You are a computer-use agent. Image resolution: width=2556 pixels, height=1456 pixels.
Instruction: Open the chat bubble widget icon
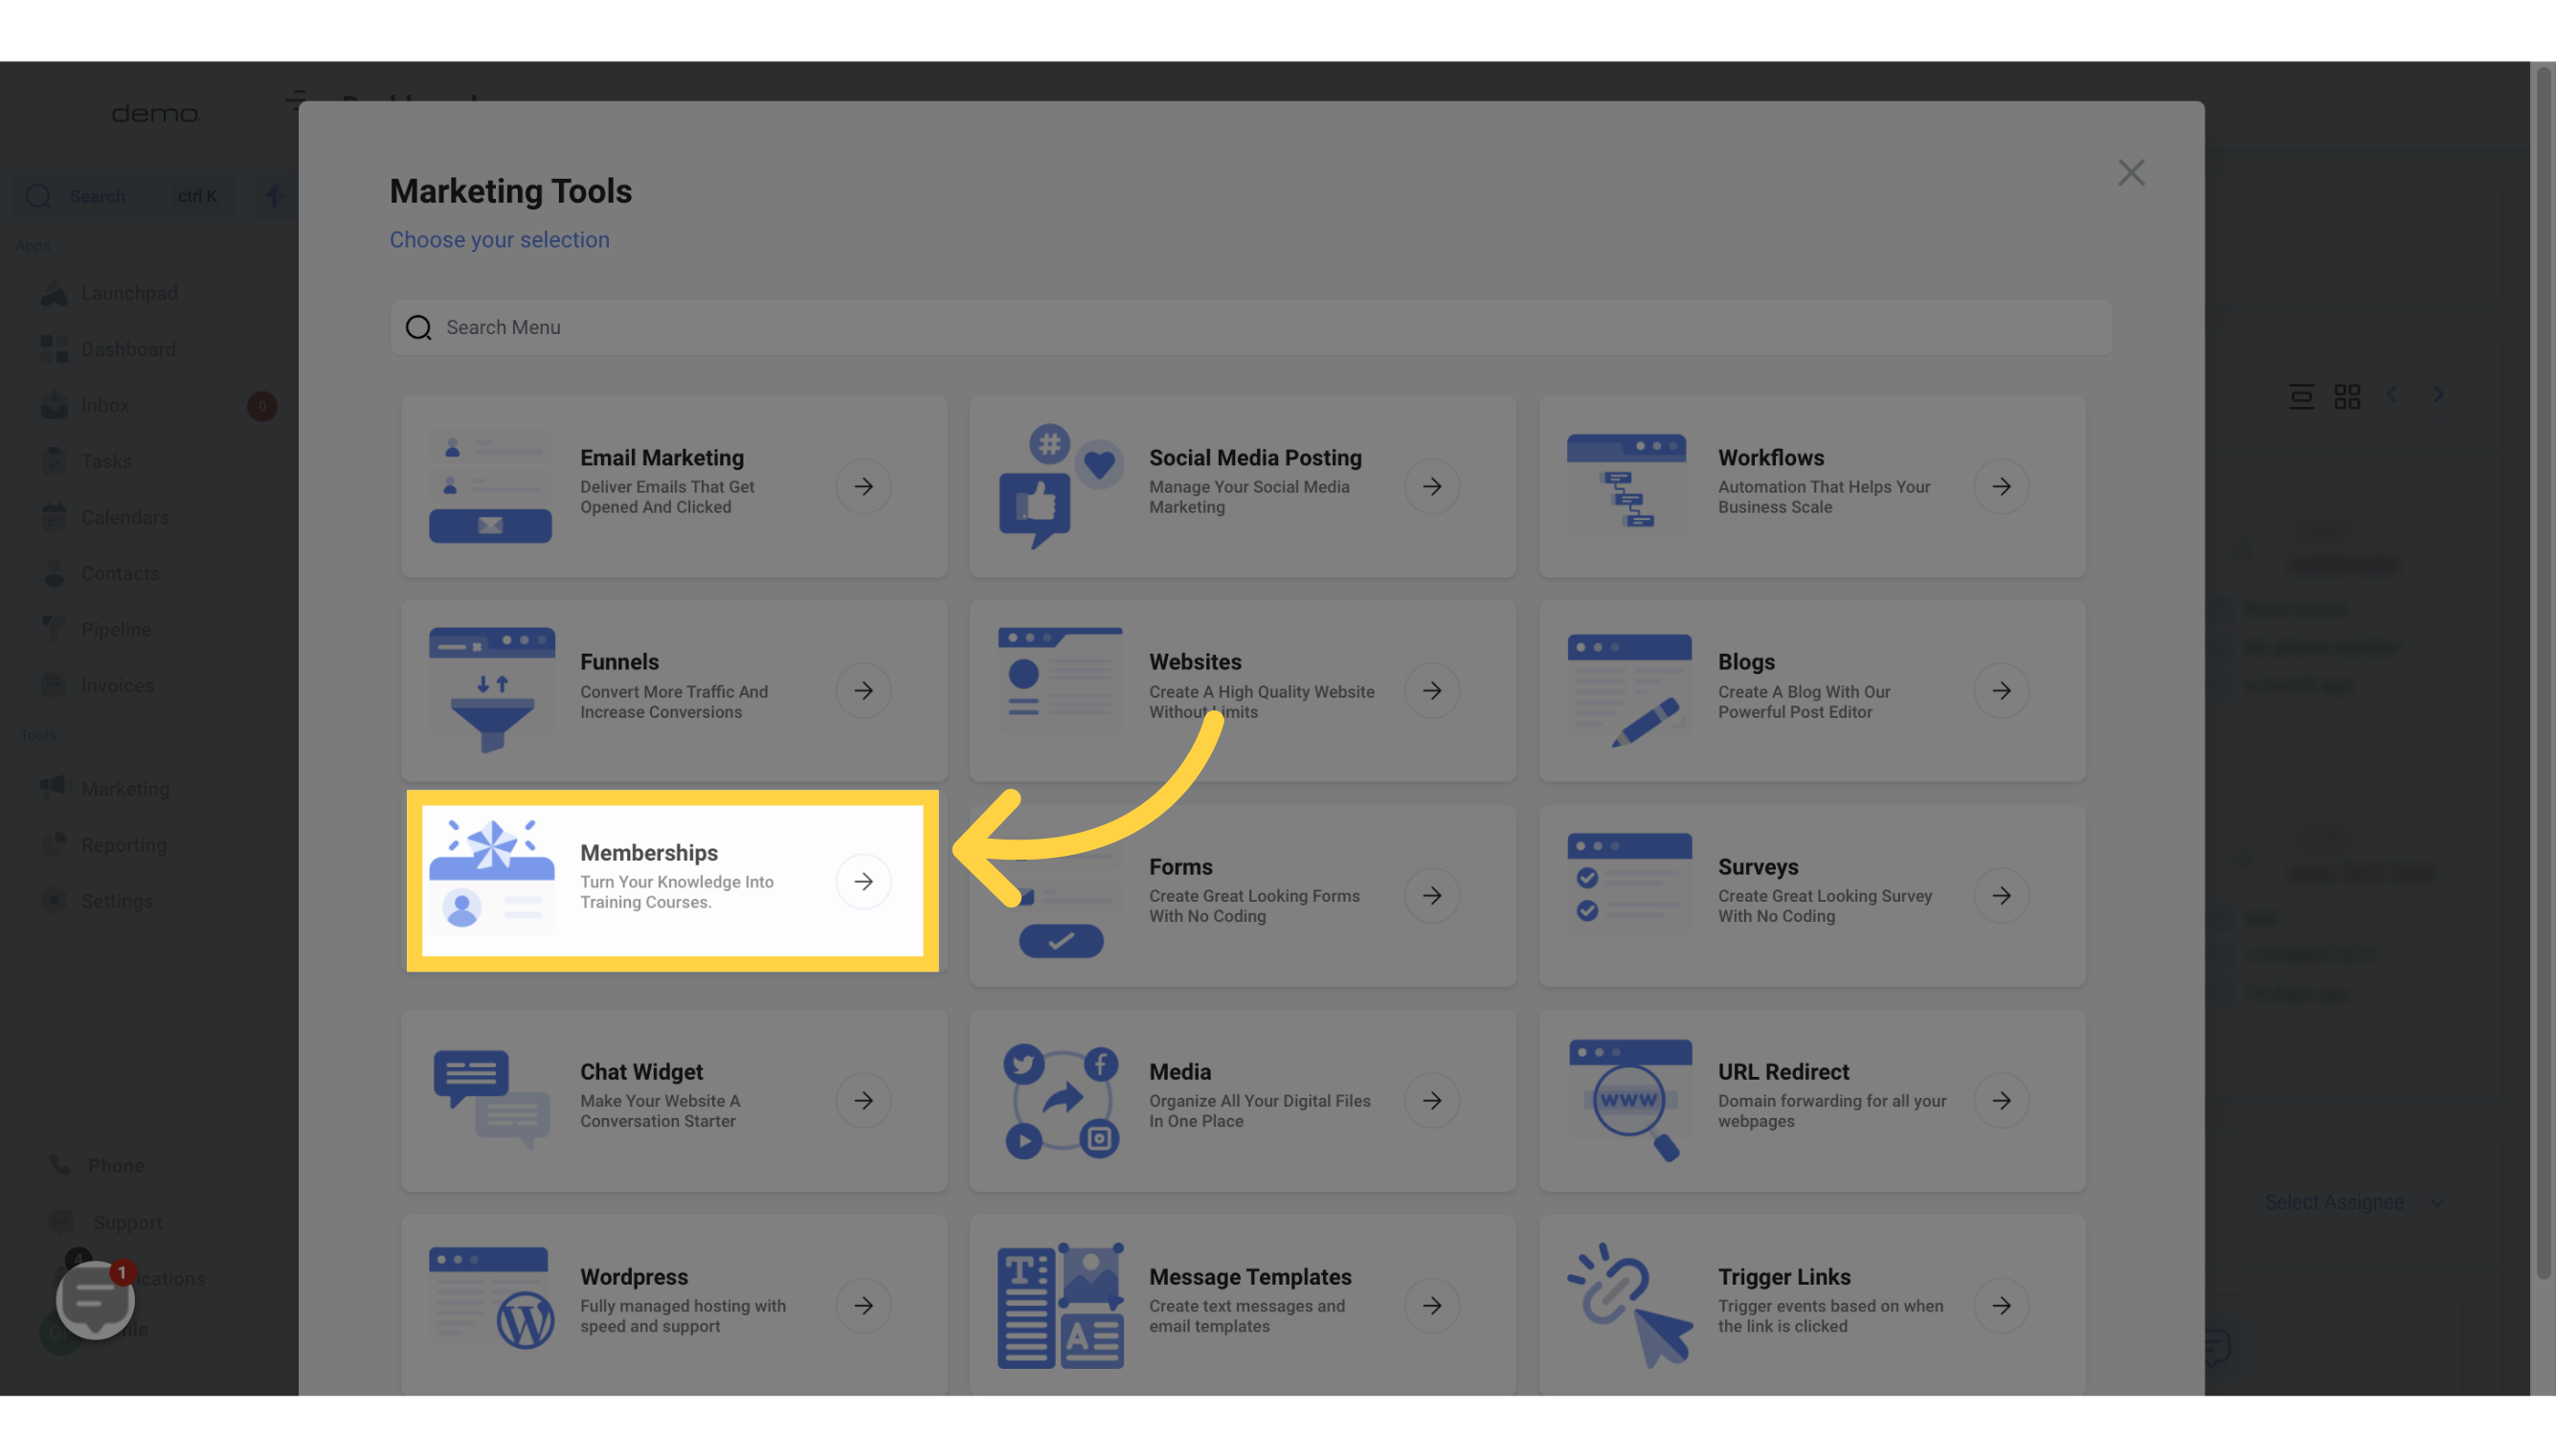95,1299
